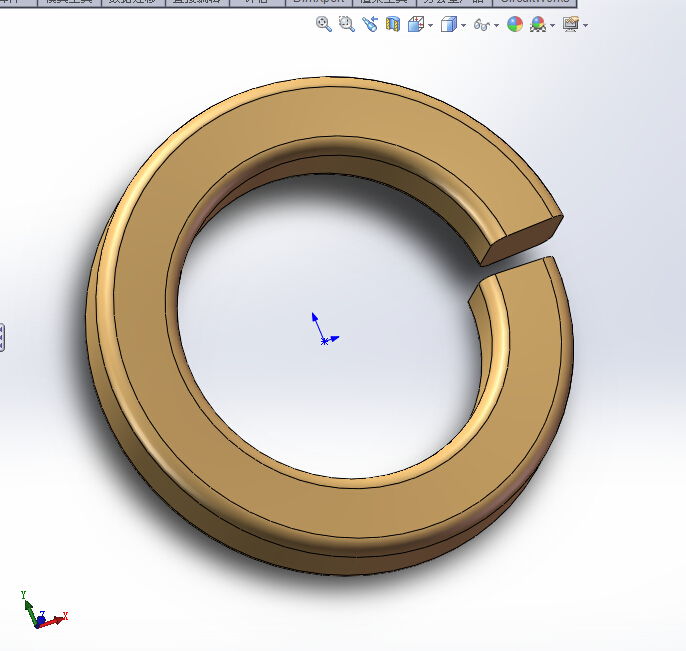Click the Hide/Show Items glasses icon

[x=482, y=25]
